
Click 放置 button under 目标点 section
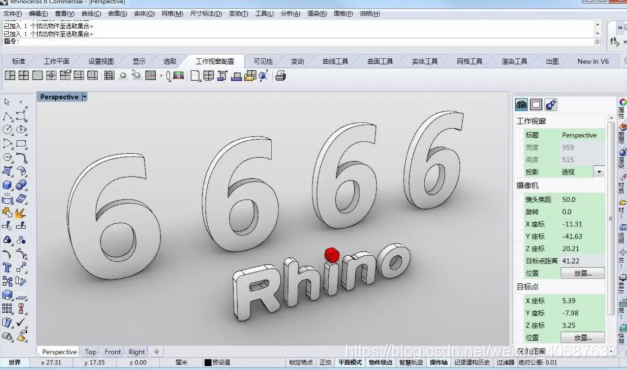[x=583, y=338]
